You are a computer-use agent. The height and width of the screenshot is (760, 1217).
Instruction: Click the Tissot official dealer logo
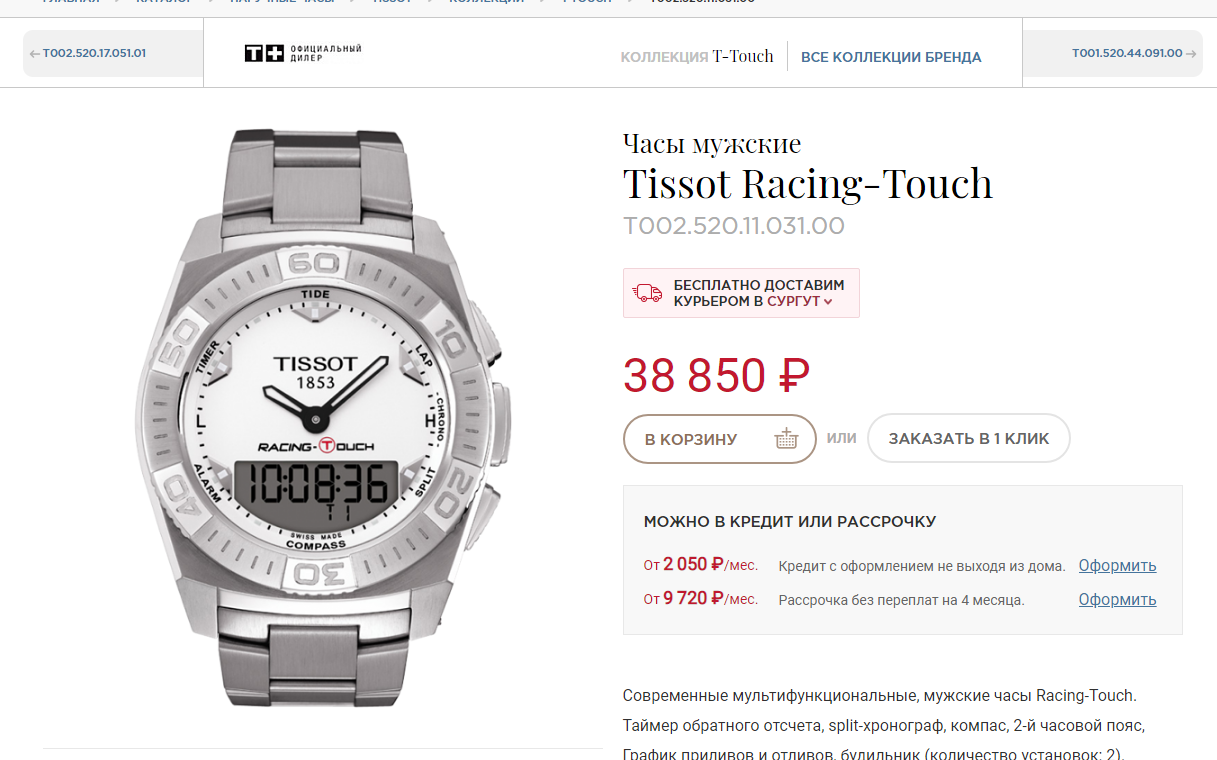pyautogui.click(x=303, y=53)
